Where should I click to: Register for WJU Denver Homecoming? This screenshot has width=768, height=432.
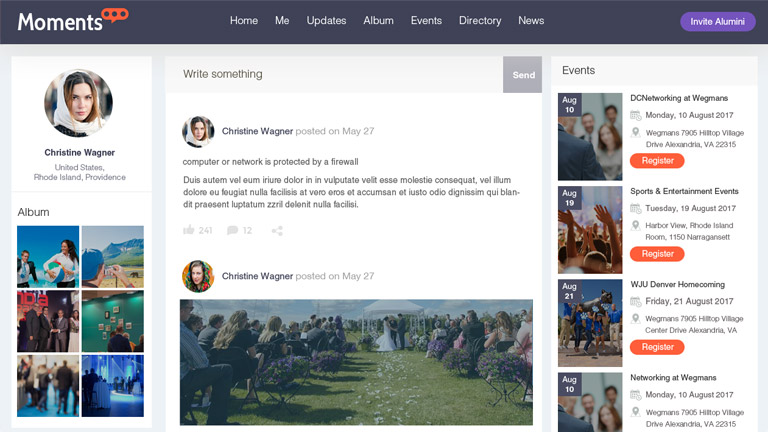click(657, 347)
